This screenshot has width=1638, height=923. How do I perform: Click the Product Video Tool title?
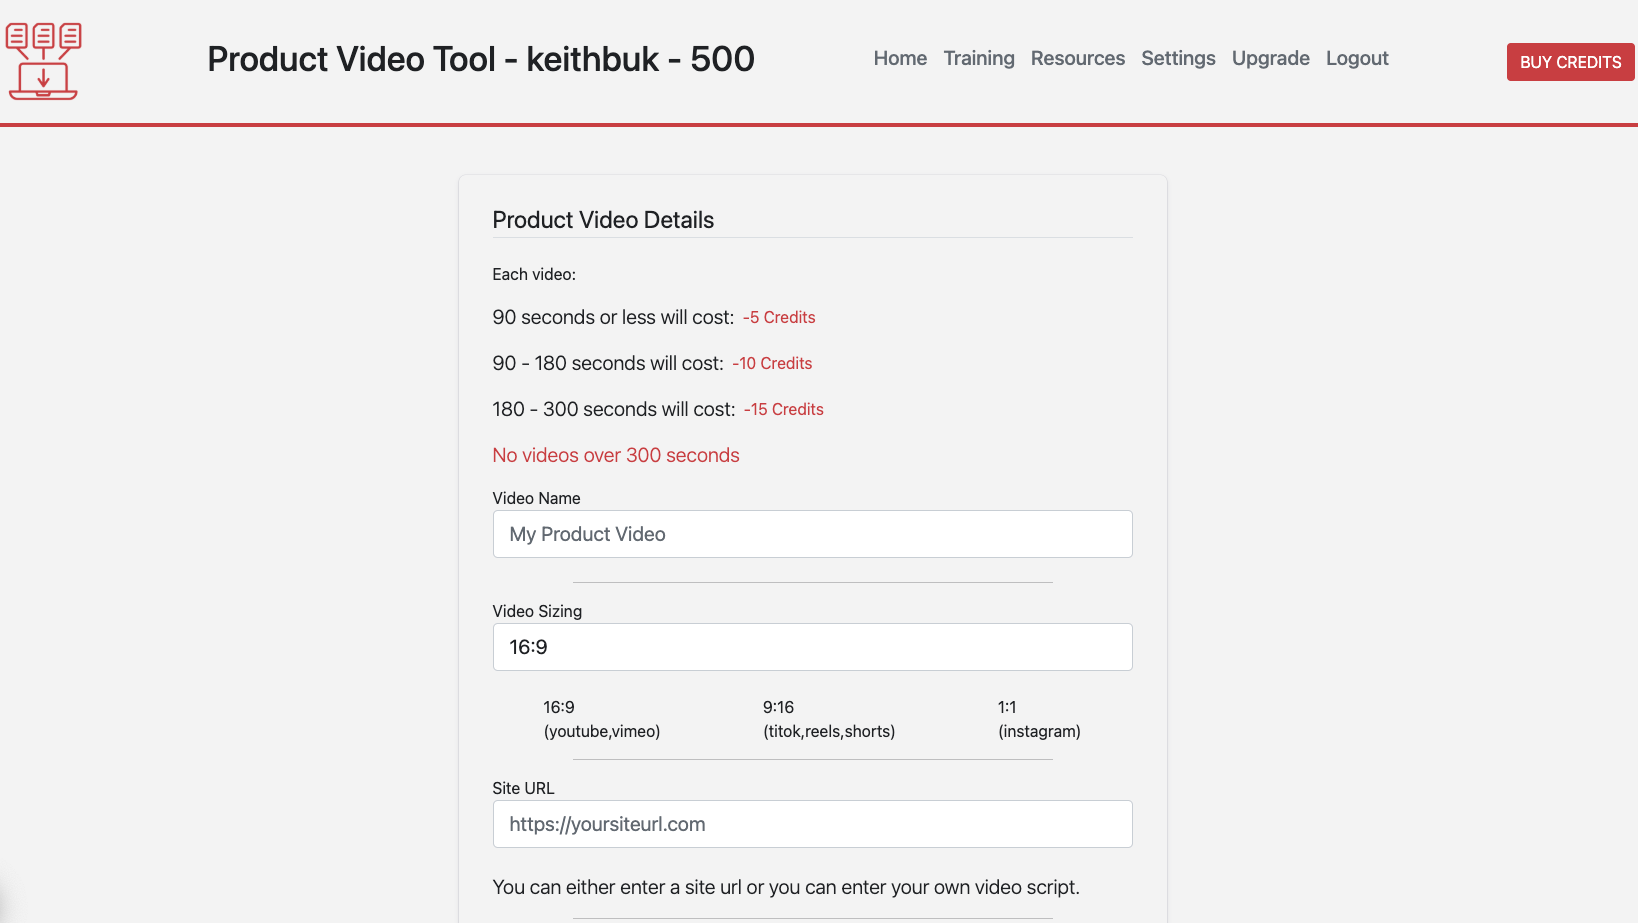480,59
